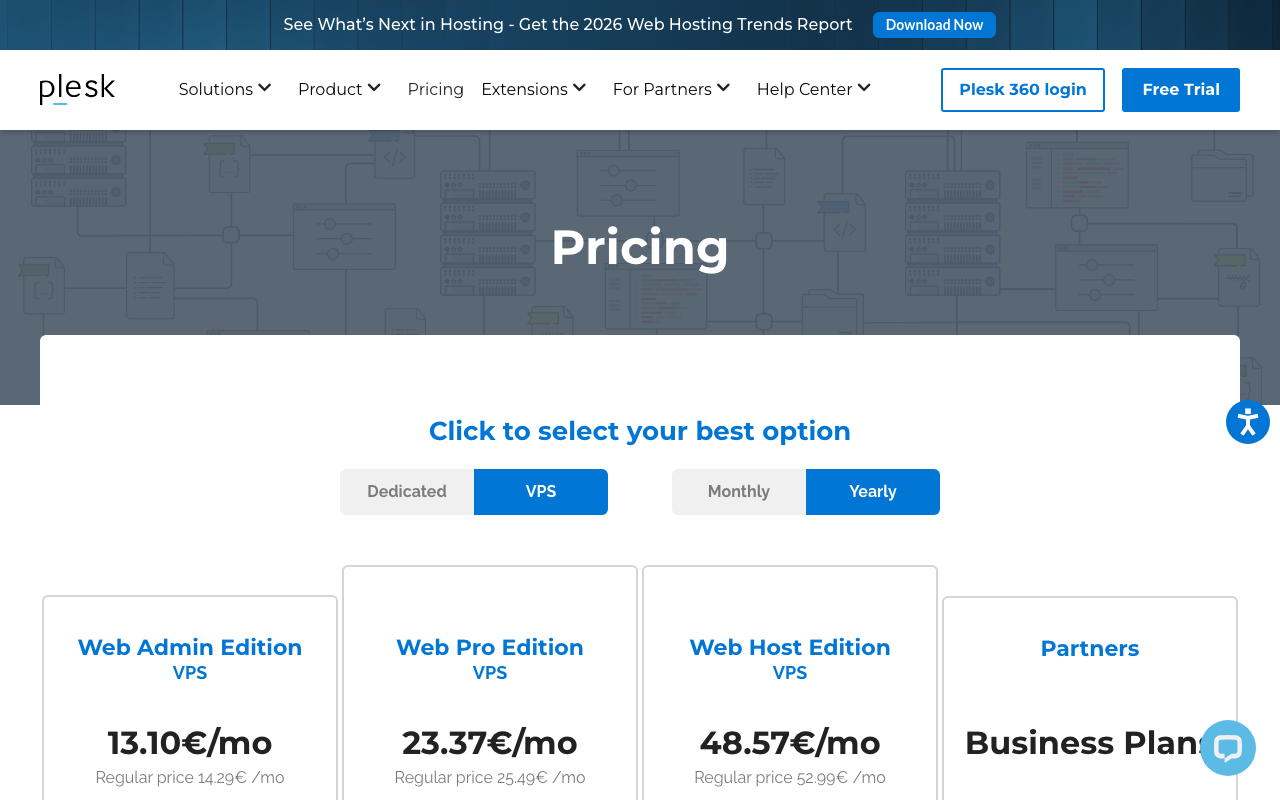The image size is (1280, 800).
Task: Open the Extensions dropdown chevron
Action: (x=579, y=88)
